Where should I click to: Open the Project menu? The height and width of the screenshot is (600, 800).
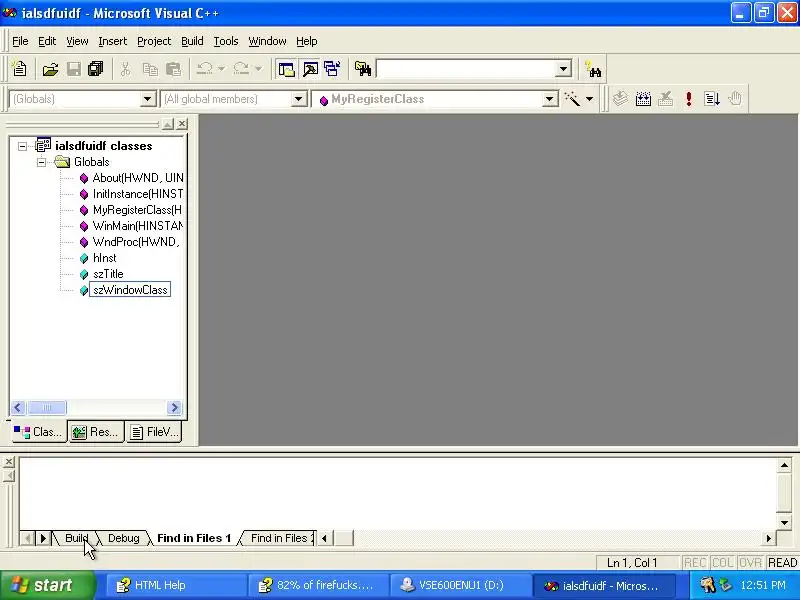(154, 41)
